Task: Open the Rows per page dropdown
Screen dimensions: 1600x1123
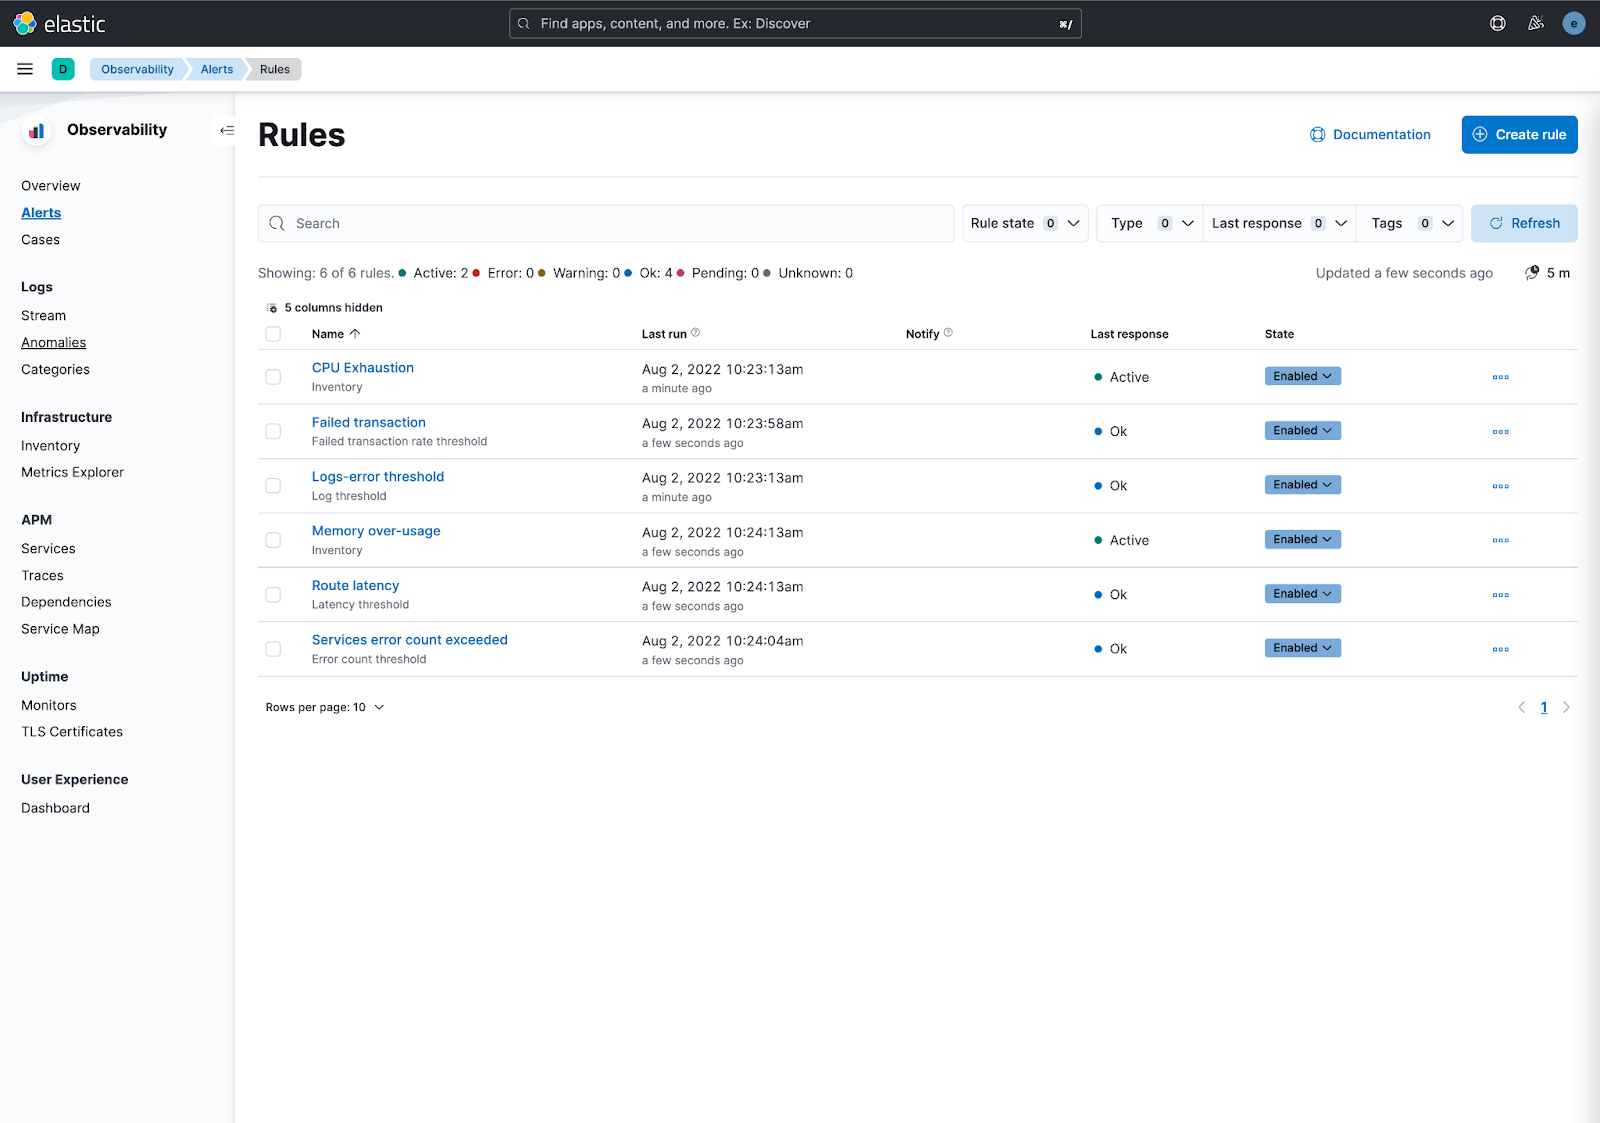Action: pyautogui.click(x=324, y=707)
